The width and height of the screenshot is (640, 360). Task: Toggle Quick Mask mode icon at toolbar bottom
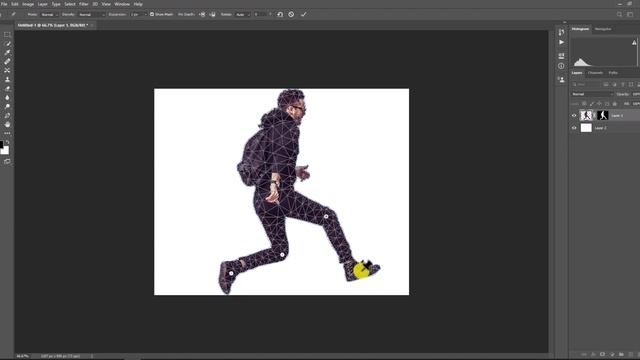pyautogui.click(x=7, y=161)
